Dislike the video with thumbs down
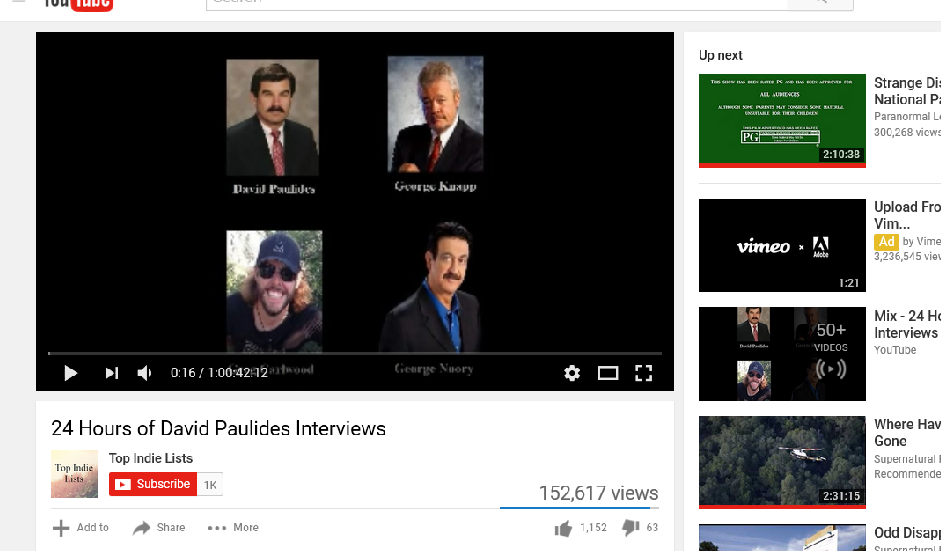This screenshot has height=551, width=941. (630, 528)
